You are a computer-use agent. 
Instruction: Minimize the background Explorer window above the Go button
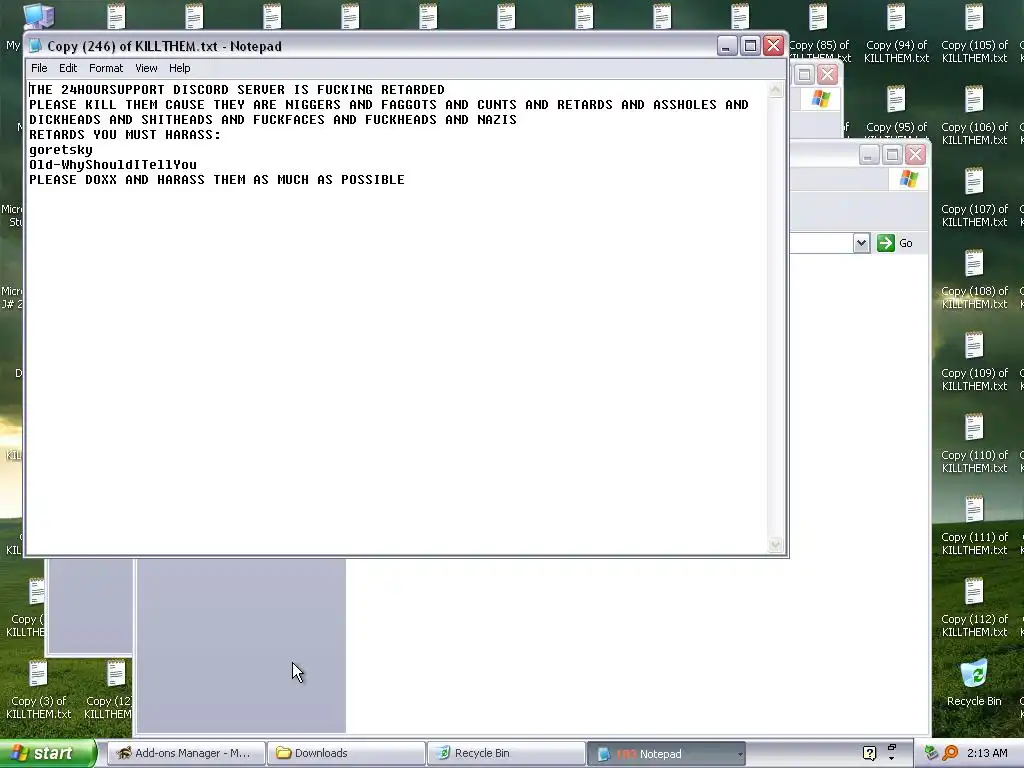coord(869,155)
